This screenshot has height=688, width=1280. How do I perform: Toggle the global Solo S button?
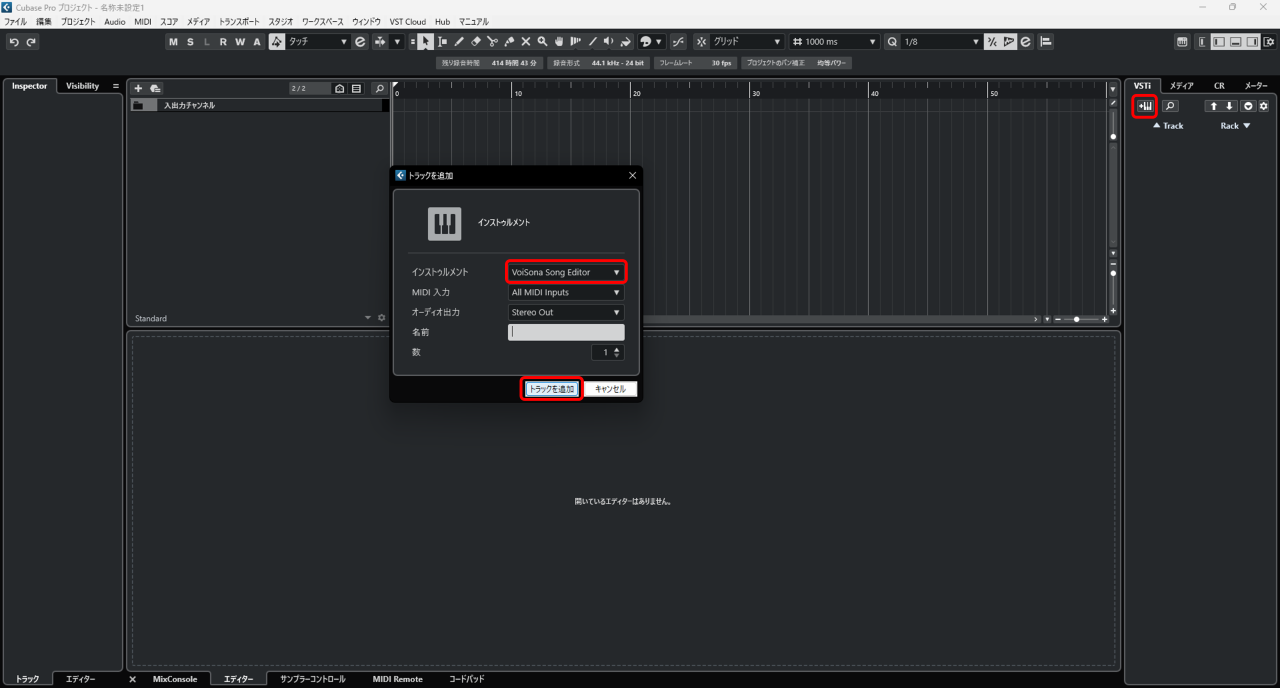point(190,42)
